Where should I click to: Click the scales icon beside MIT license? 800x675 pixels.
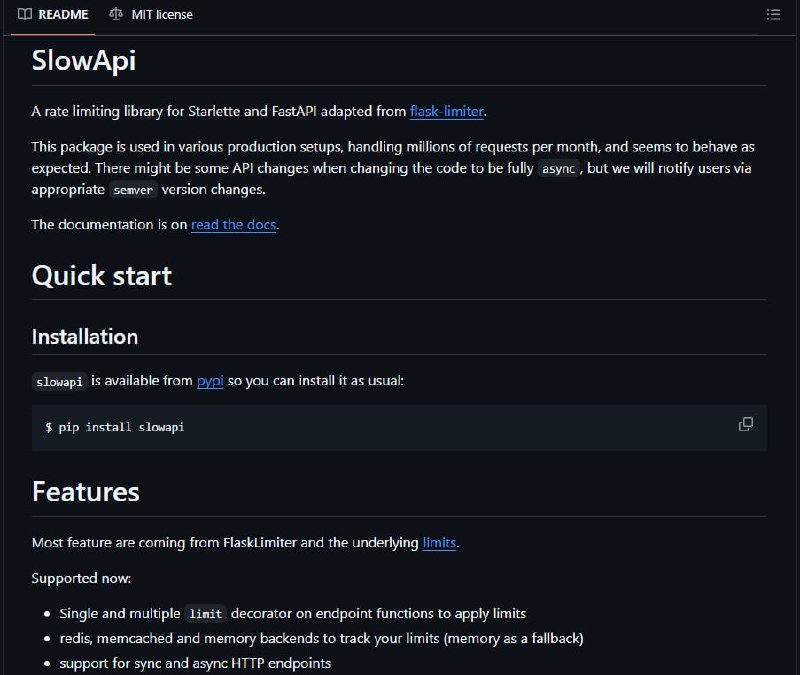tap(116, 14)
